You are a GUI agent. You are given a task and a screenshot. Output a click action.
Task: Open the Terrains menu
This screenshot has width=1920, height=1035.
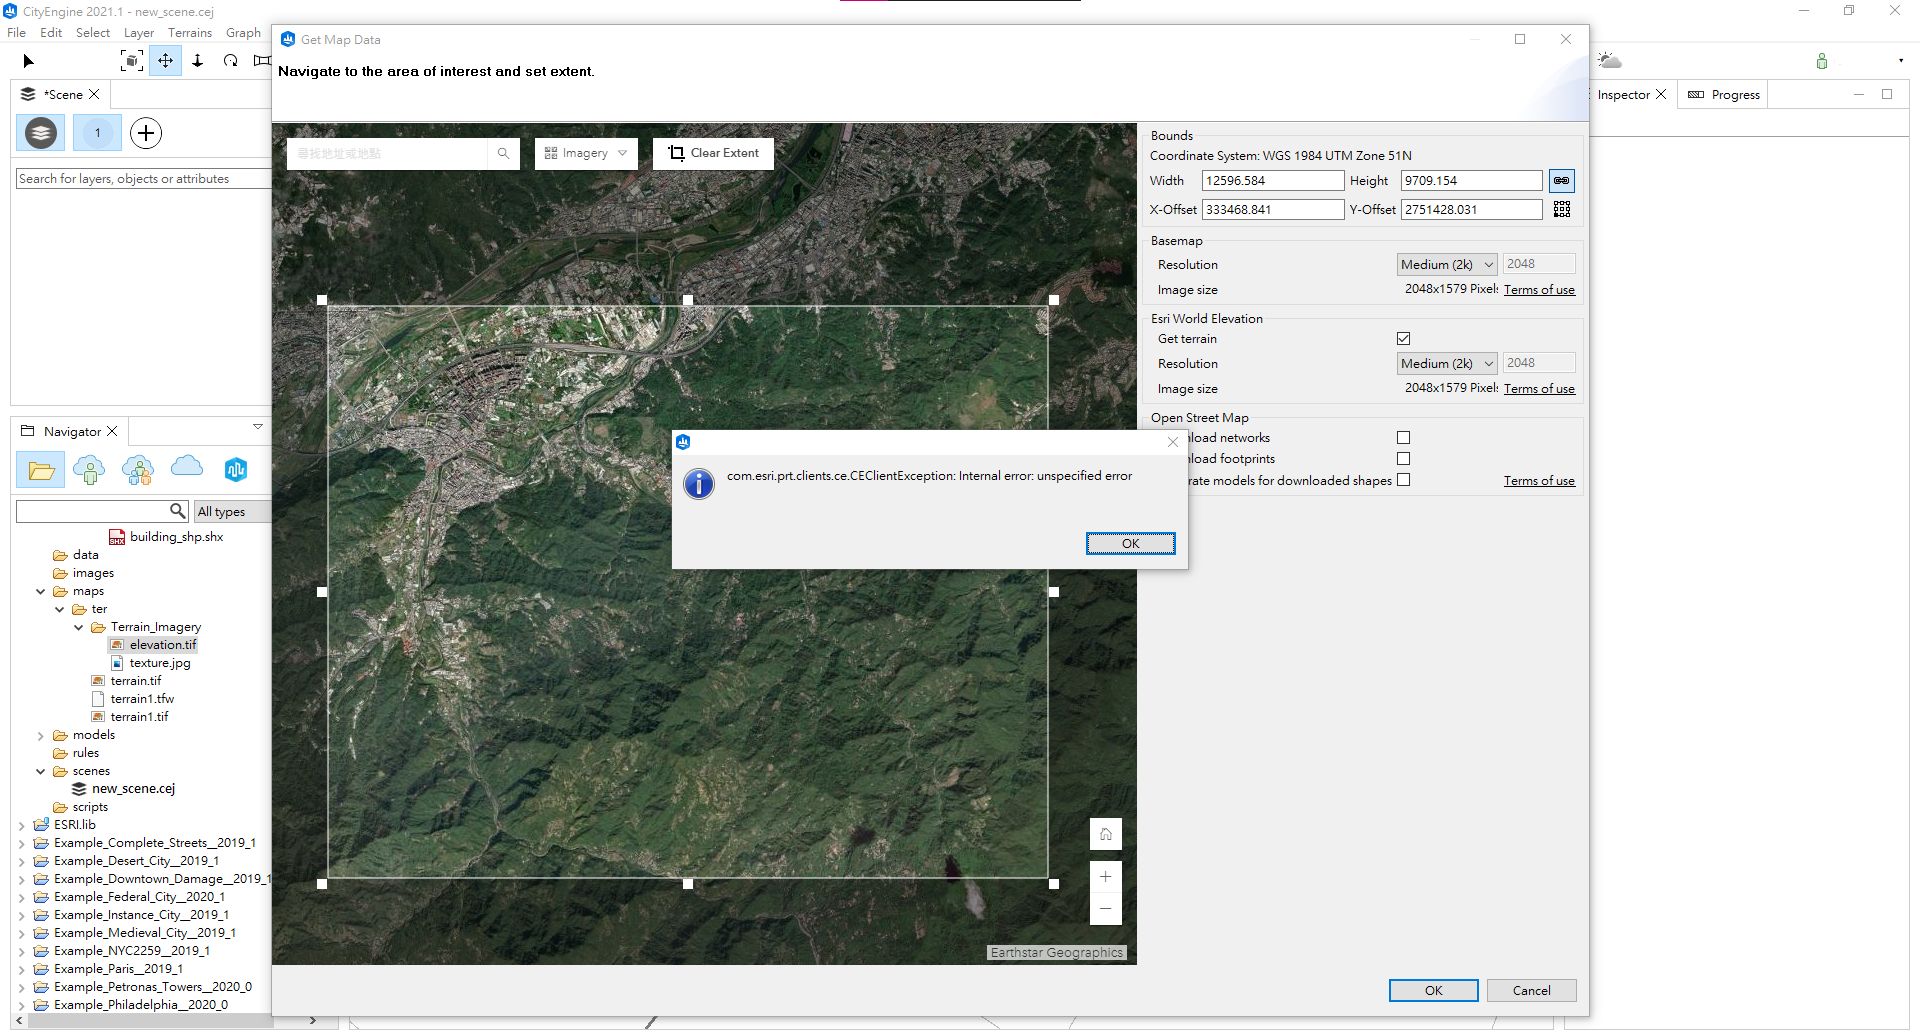[x=190, y=33]
